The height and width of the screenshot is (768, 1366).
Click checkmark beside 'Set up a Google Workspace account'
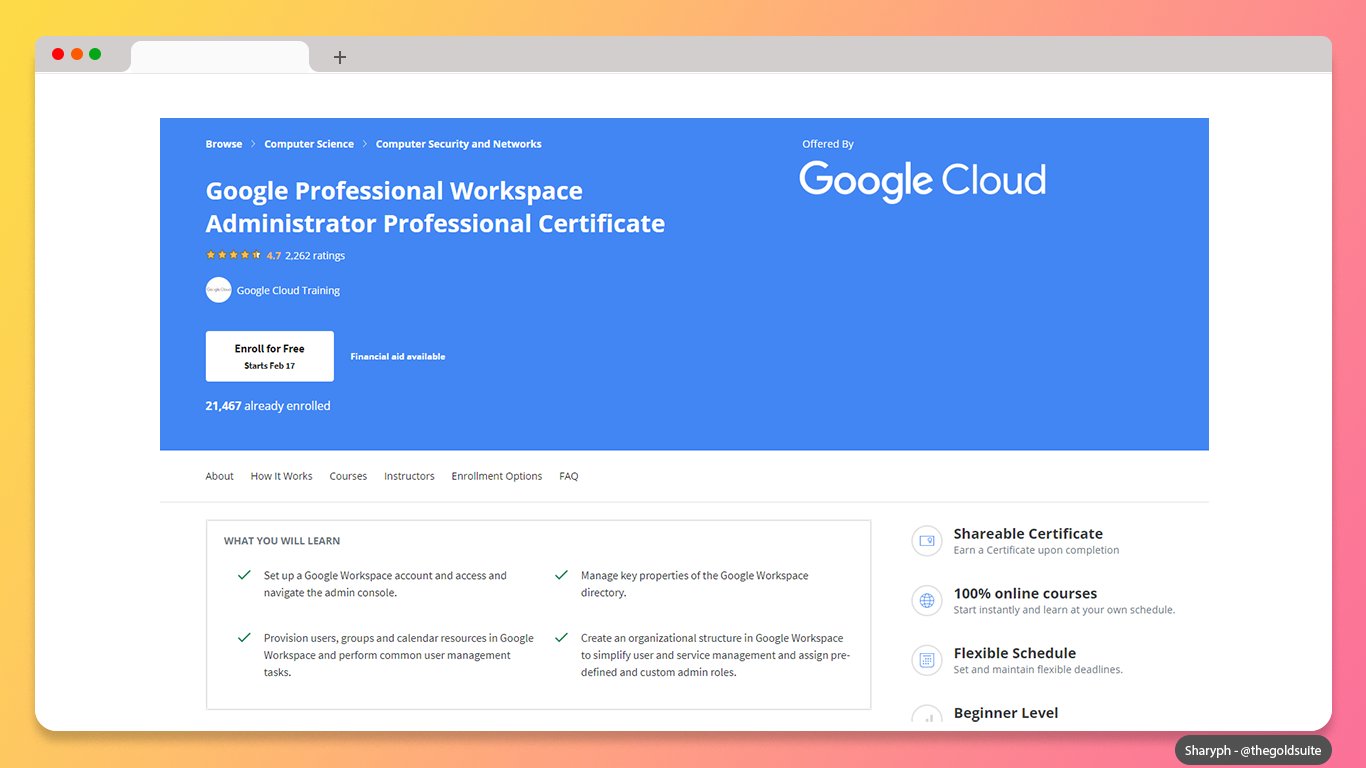tap(244, 575)
